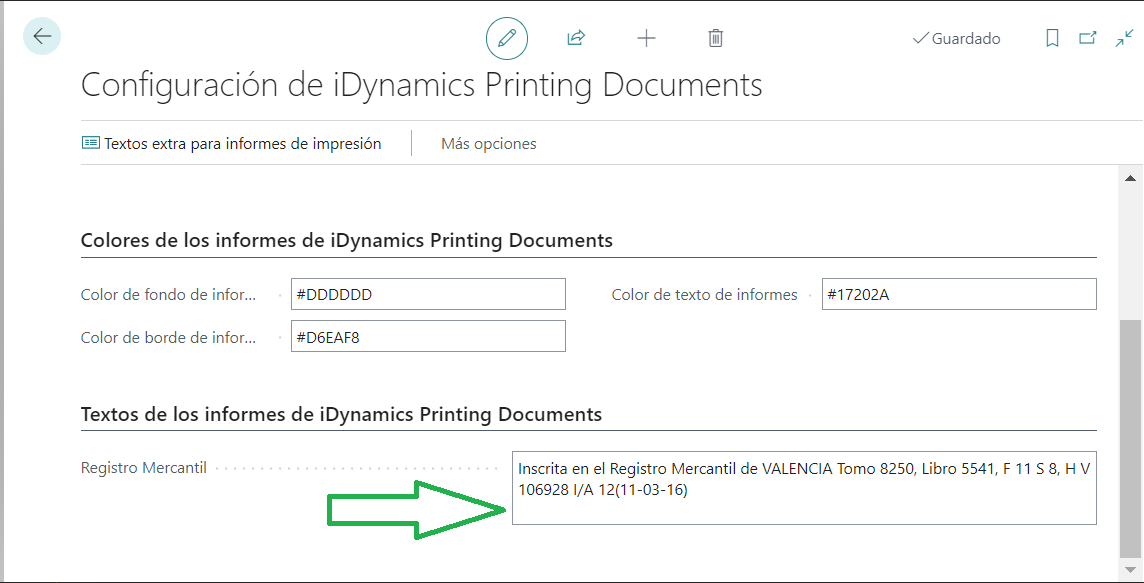Delete record using trash icon
The height and width of the screenshot is (583, 1144).
pos(716,38)
